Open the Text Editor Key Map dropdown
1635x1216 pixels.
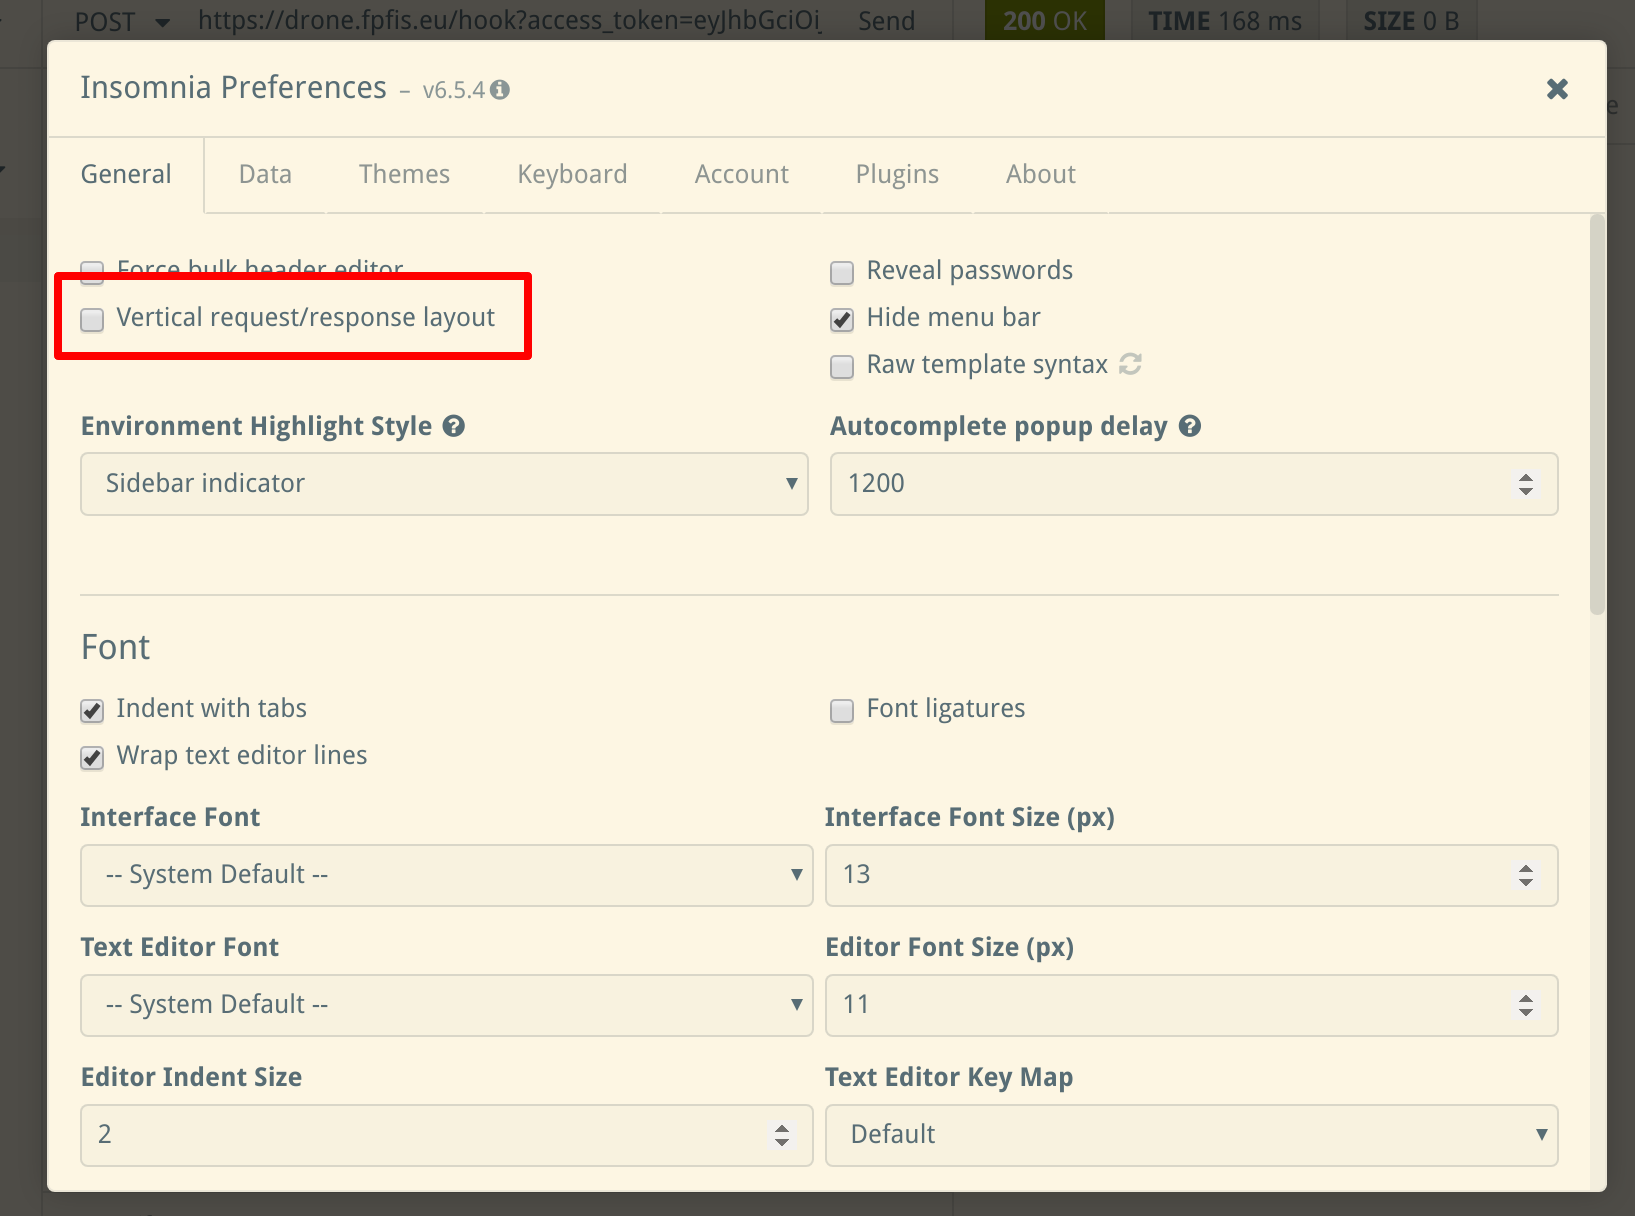[1192, 1135]
